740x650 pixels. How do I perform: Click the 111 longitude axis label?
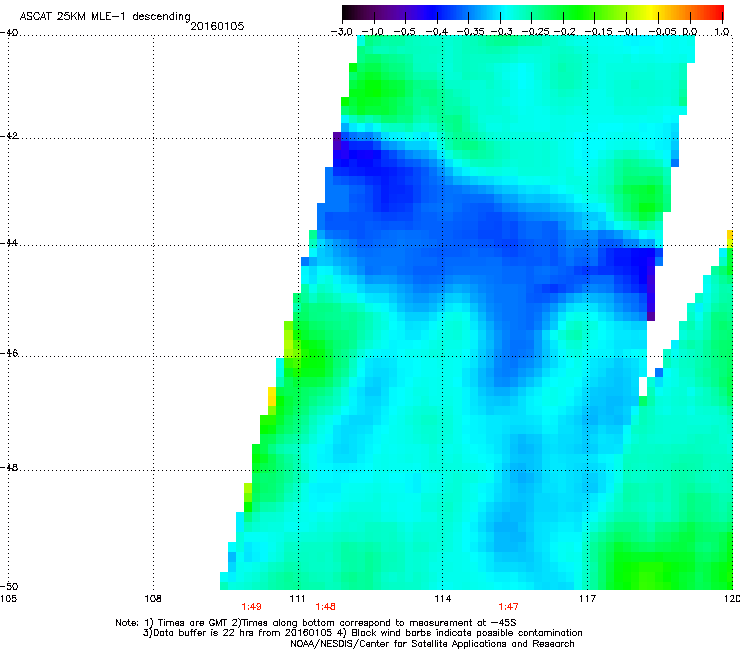coord(298,599)
